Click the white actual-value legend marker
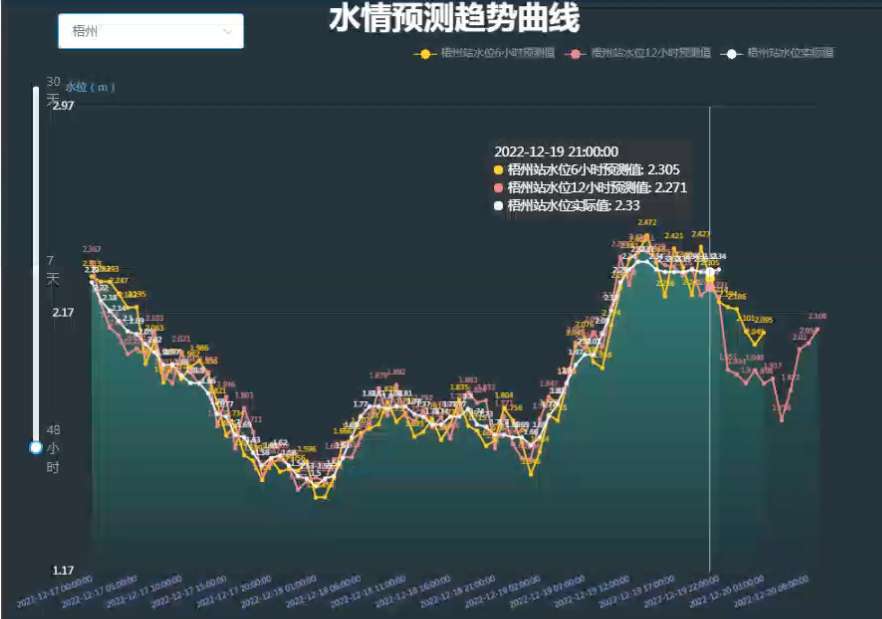 pyautogui.click(x=732, y=53)
